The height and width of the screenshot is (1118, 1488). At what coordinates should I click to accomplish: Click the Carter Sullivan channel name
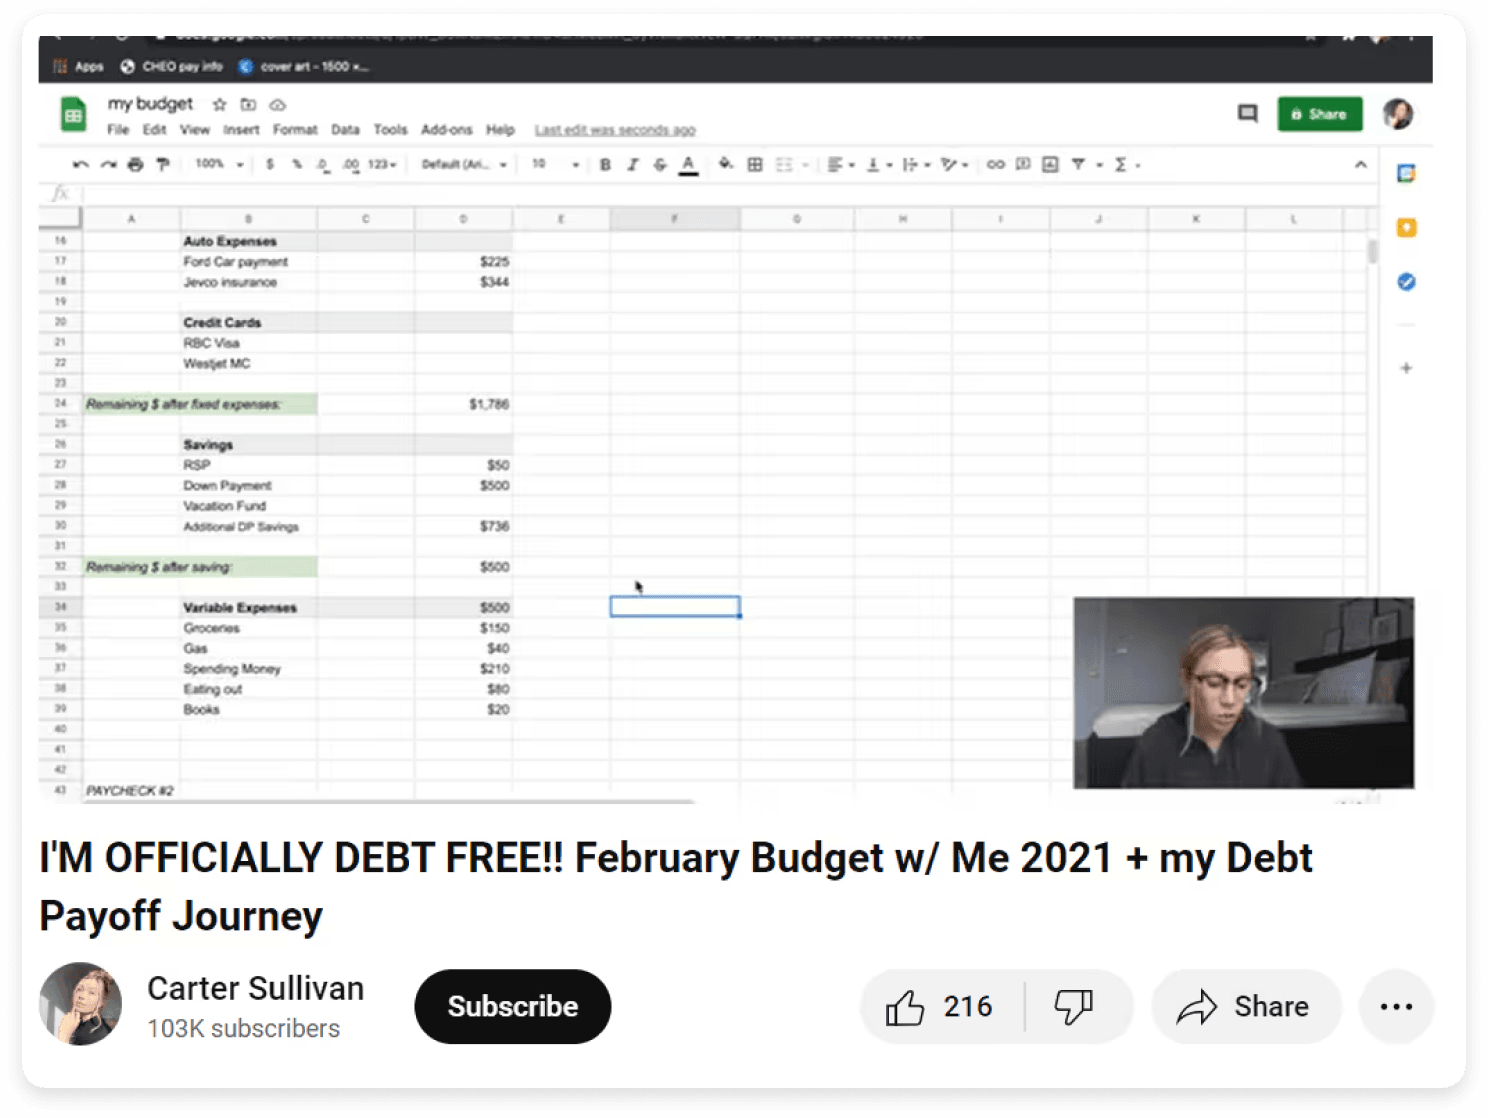[x=255, y=988]
